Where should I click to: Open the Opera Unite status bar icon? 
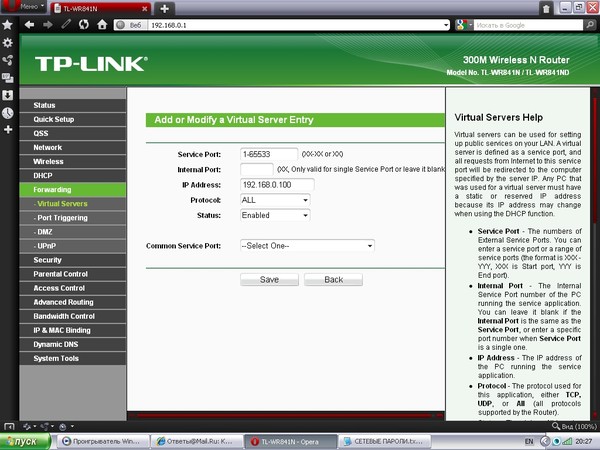[x=46, y=426]
